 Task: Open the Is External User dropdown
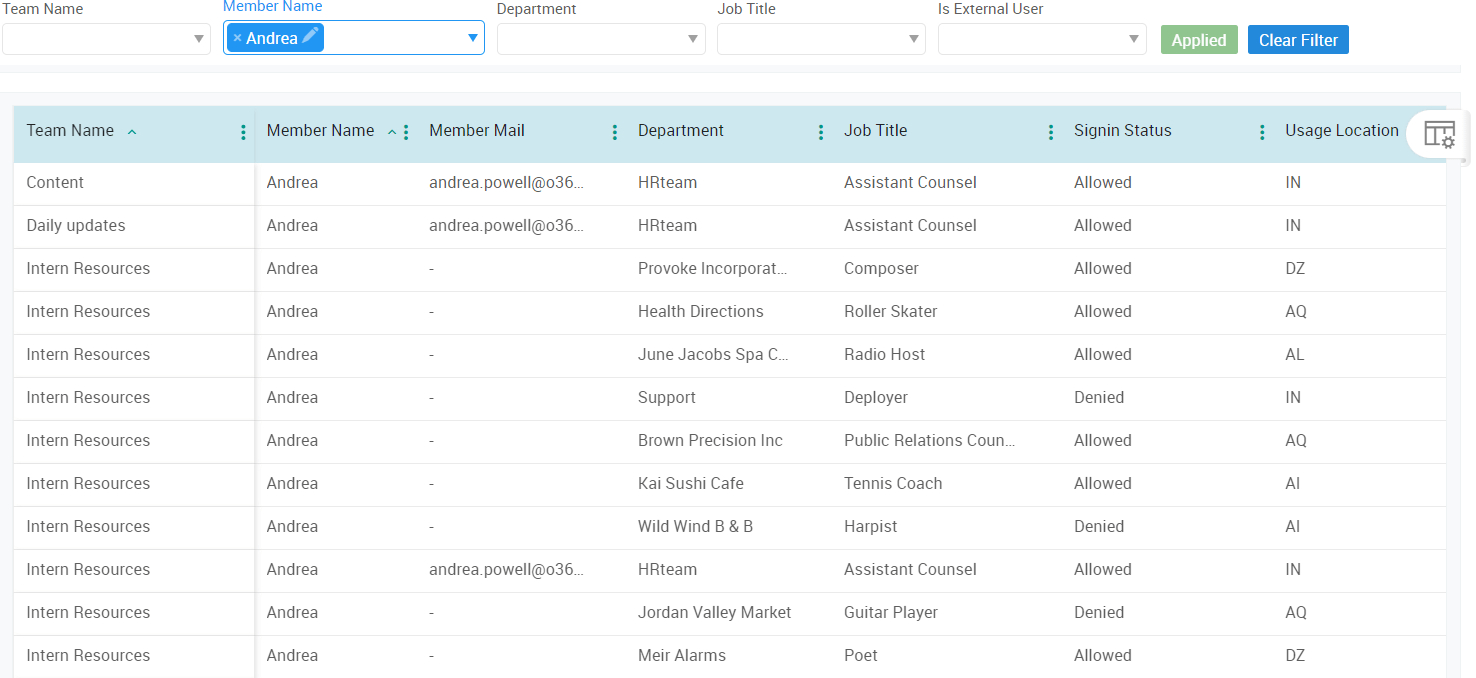[1132, 39]
